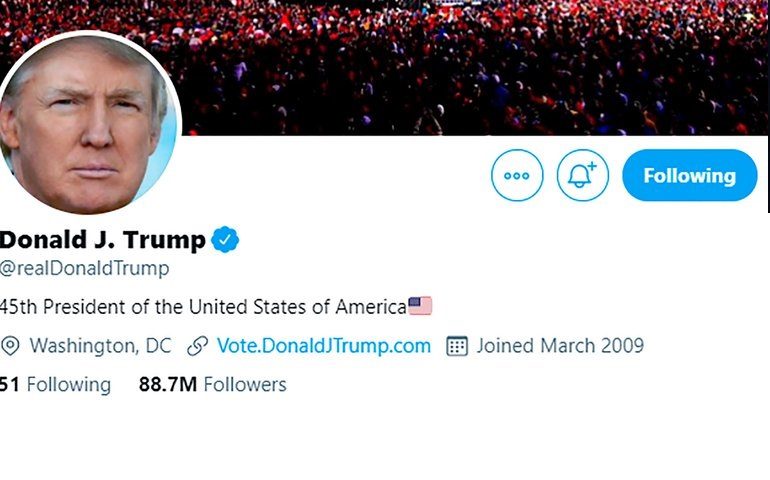The height and width of the screenshot is (480, 770).
Task: Click the blue verified checkmark badge
Action: tap(225, 240)
